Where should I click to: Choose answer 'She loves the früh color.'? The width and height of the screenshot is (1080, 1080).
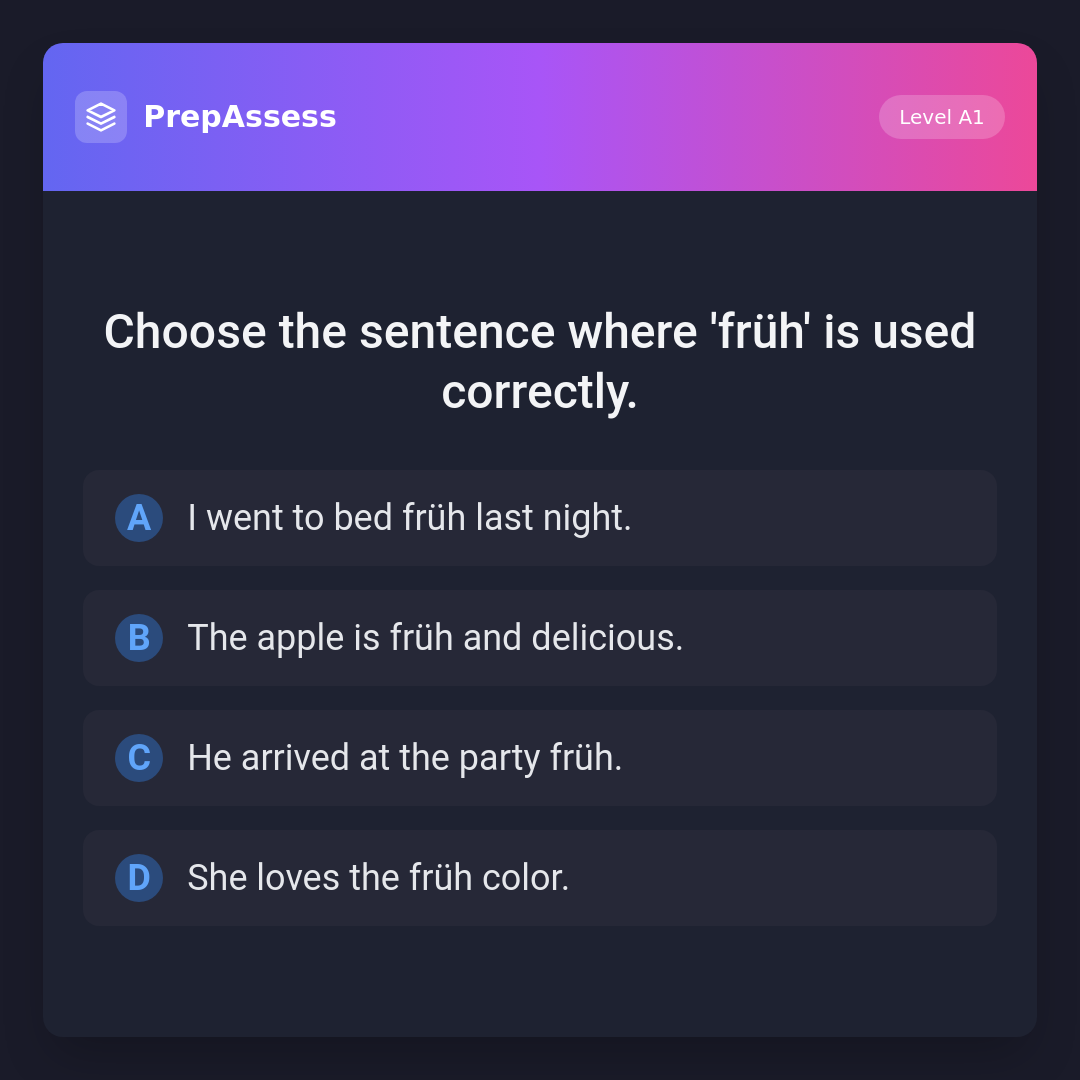pyautogui.click(x=378, y=878)
